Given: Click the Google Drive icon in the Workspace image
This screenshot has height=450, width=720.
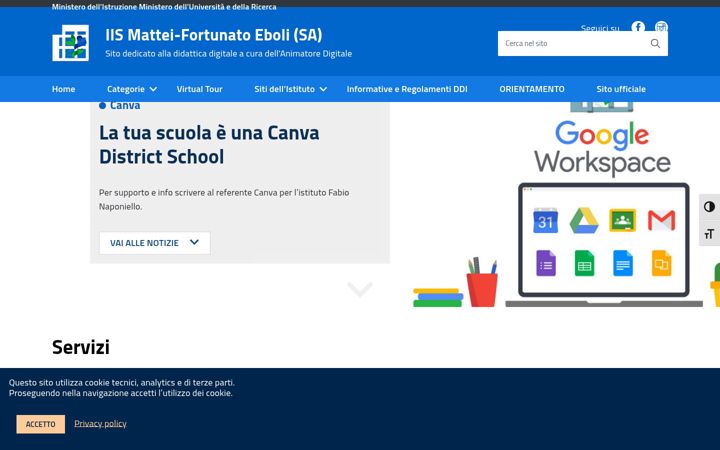Looking at the screenshot, I should click(x=584, y=220).
